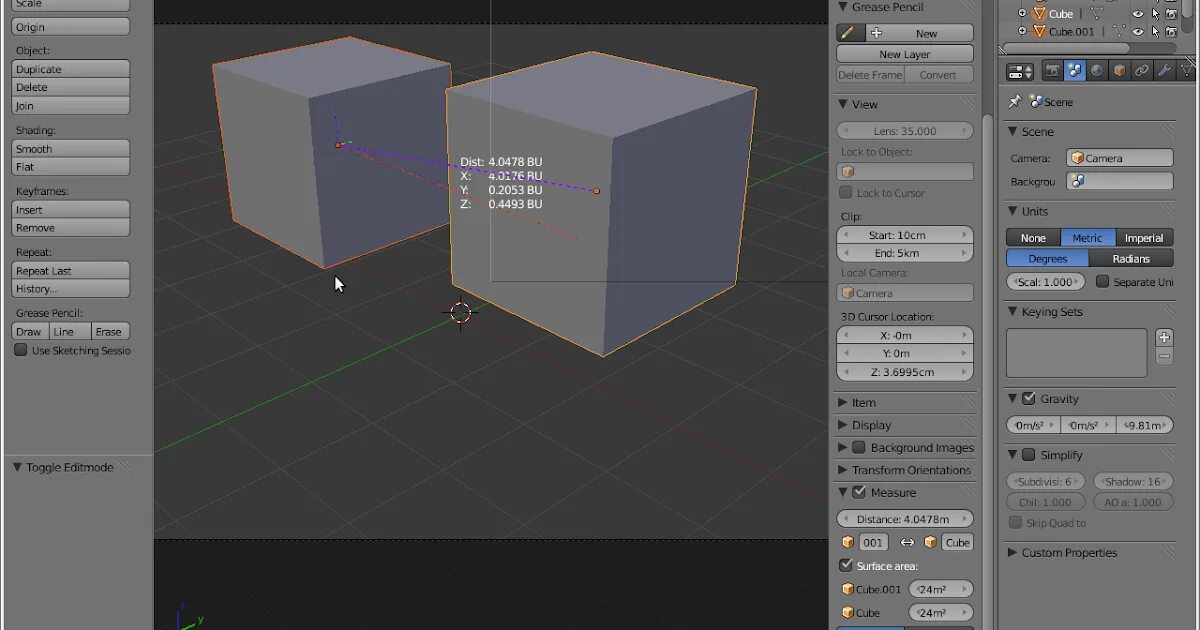Uncheck the Measure panel checkbox
The height and width of the screenshot is (630, 1200).
(x=858, y=492)
